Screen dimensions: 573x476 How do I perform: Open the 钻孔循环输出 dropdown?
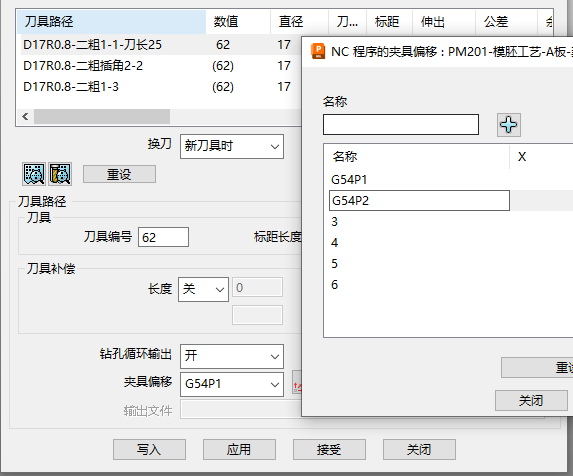232,356
